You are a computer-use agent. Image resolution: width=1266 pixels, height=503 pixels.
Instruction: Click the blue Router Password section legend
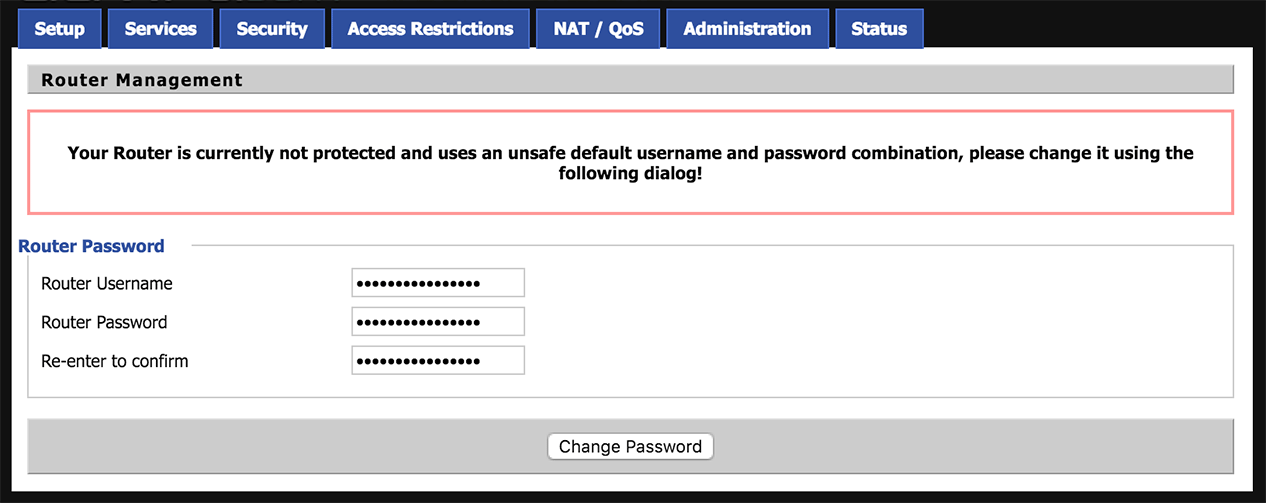click(91, 246)
